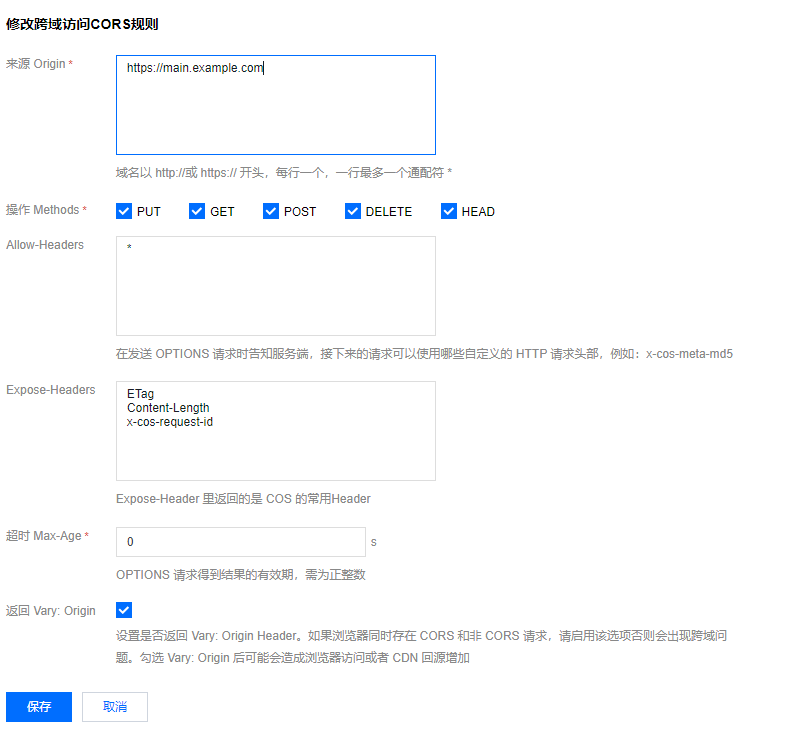The height and width of the screenshot is (732, 795).
Task: Click the 来源 Origin text area
Action: tap(276, 105)
